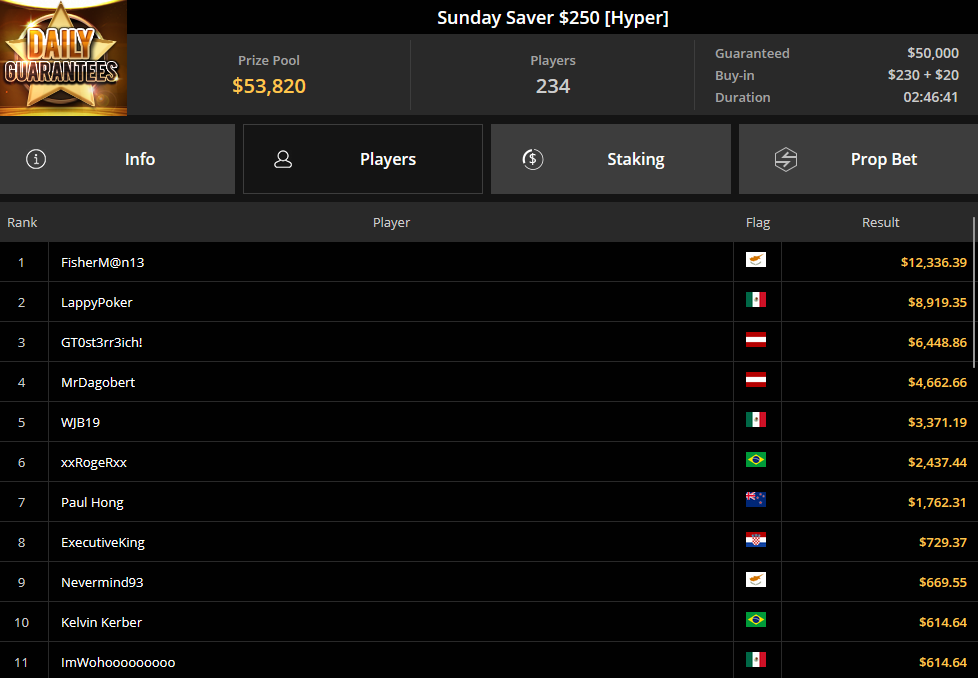Click ExecutiveKing's Croatia flag icon
The height and width of the screenshot is (678, 978).
(x=755, y=540)
